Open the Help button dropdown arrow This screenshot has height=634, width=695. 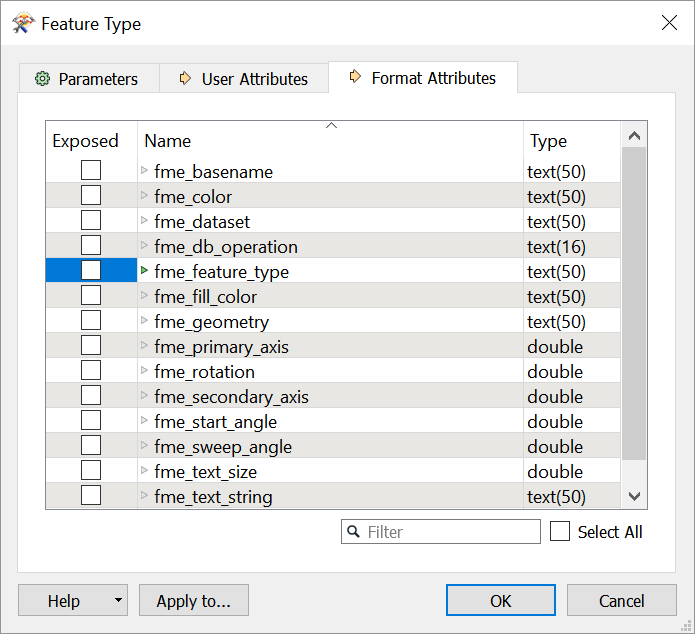pos(118,600)
